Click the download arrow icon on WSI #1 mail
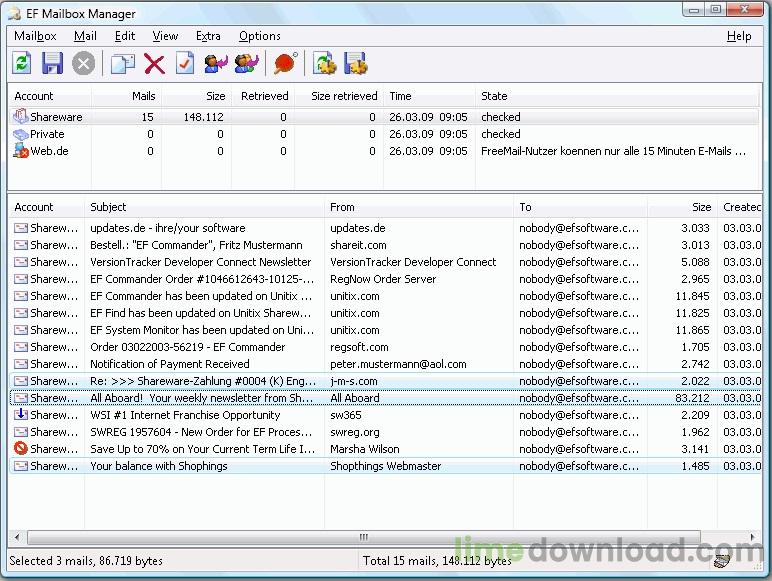This screenshot has height=581, width=772. tap(20, 415)
